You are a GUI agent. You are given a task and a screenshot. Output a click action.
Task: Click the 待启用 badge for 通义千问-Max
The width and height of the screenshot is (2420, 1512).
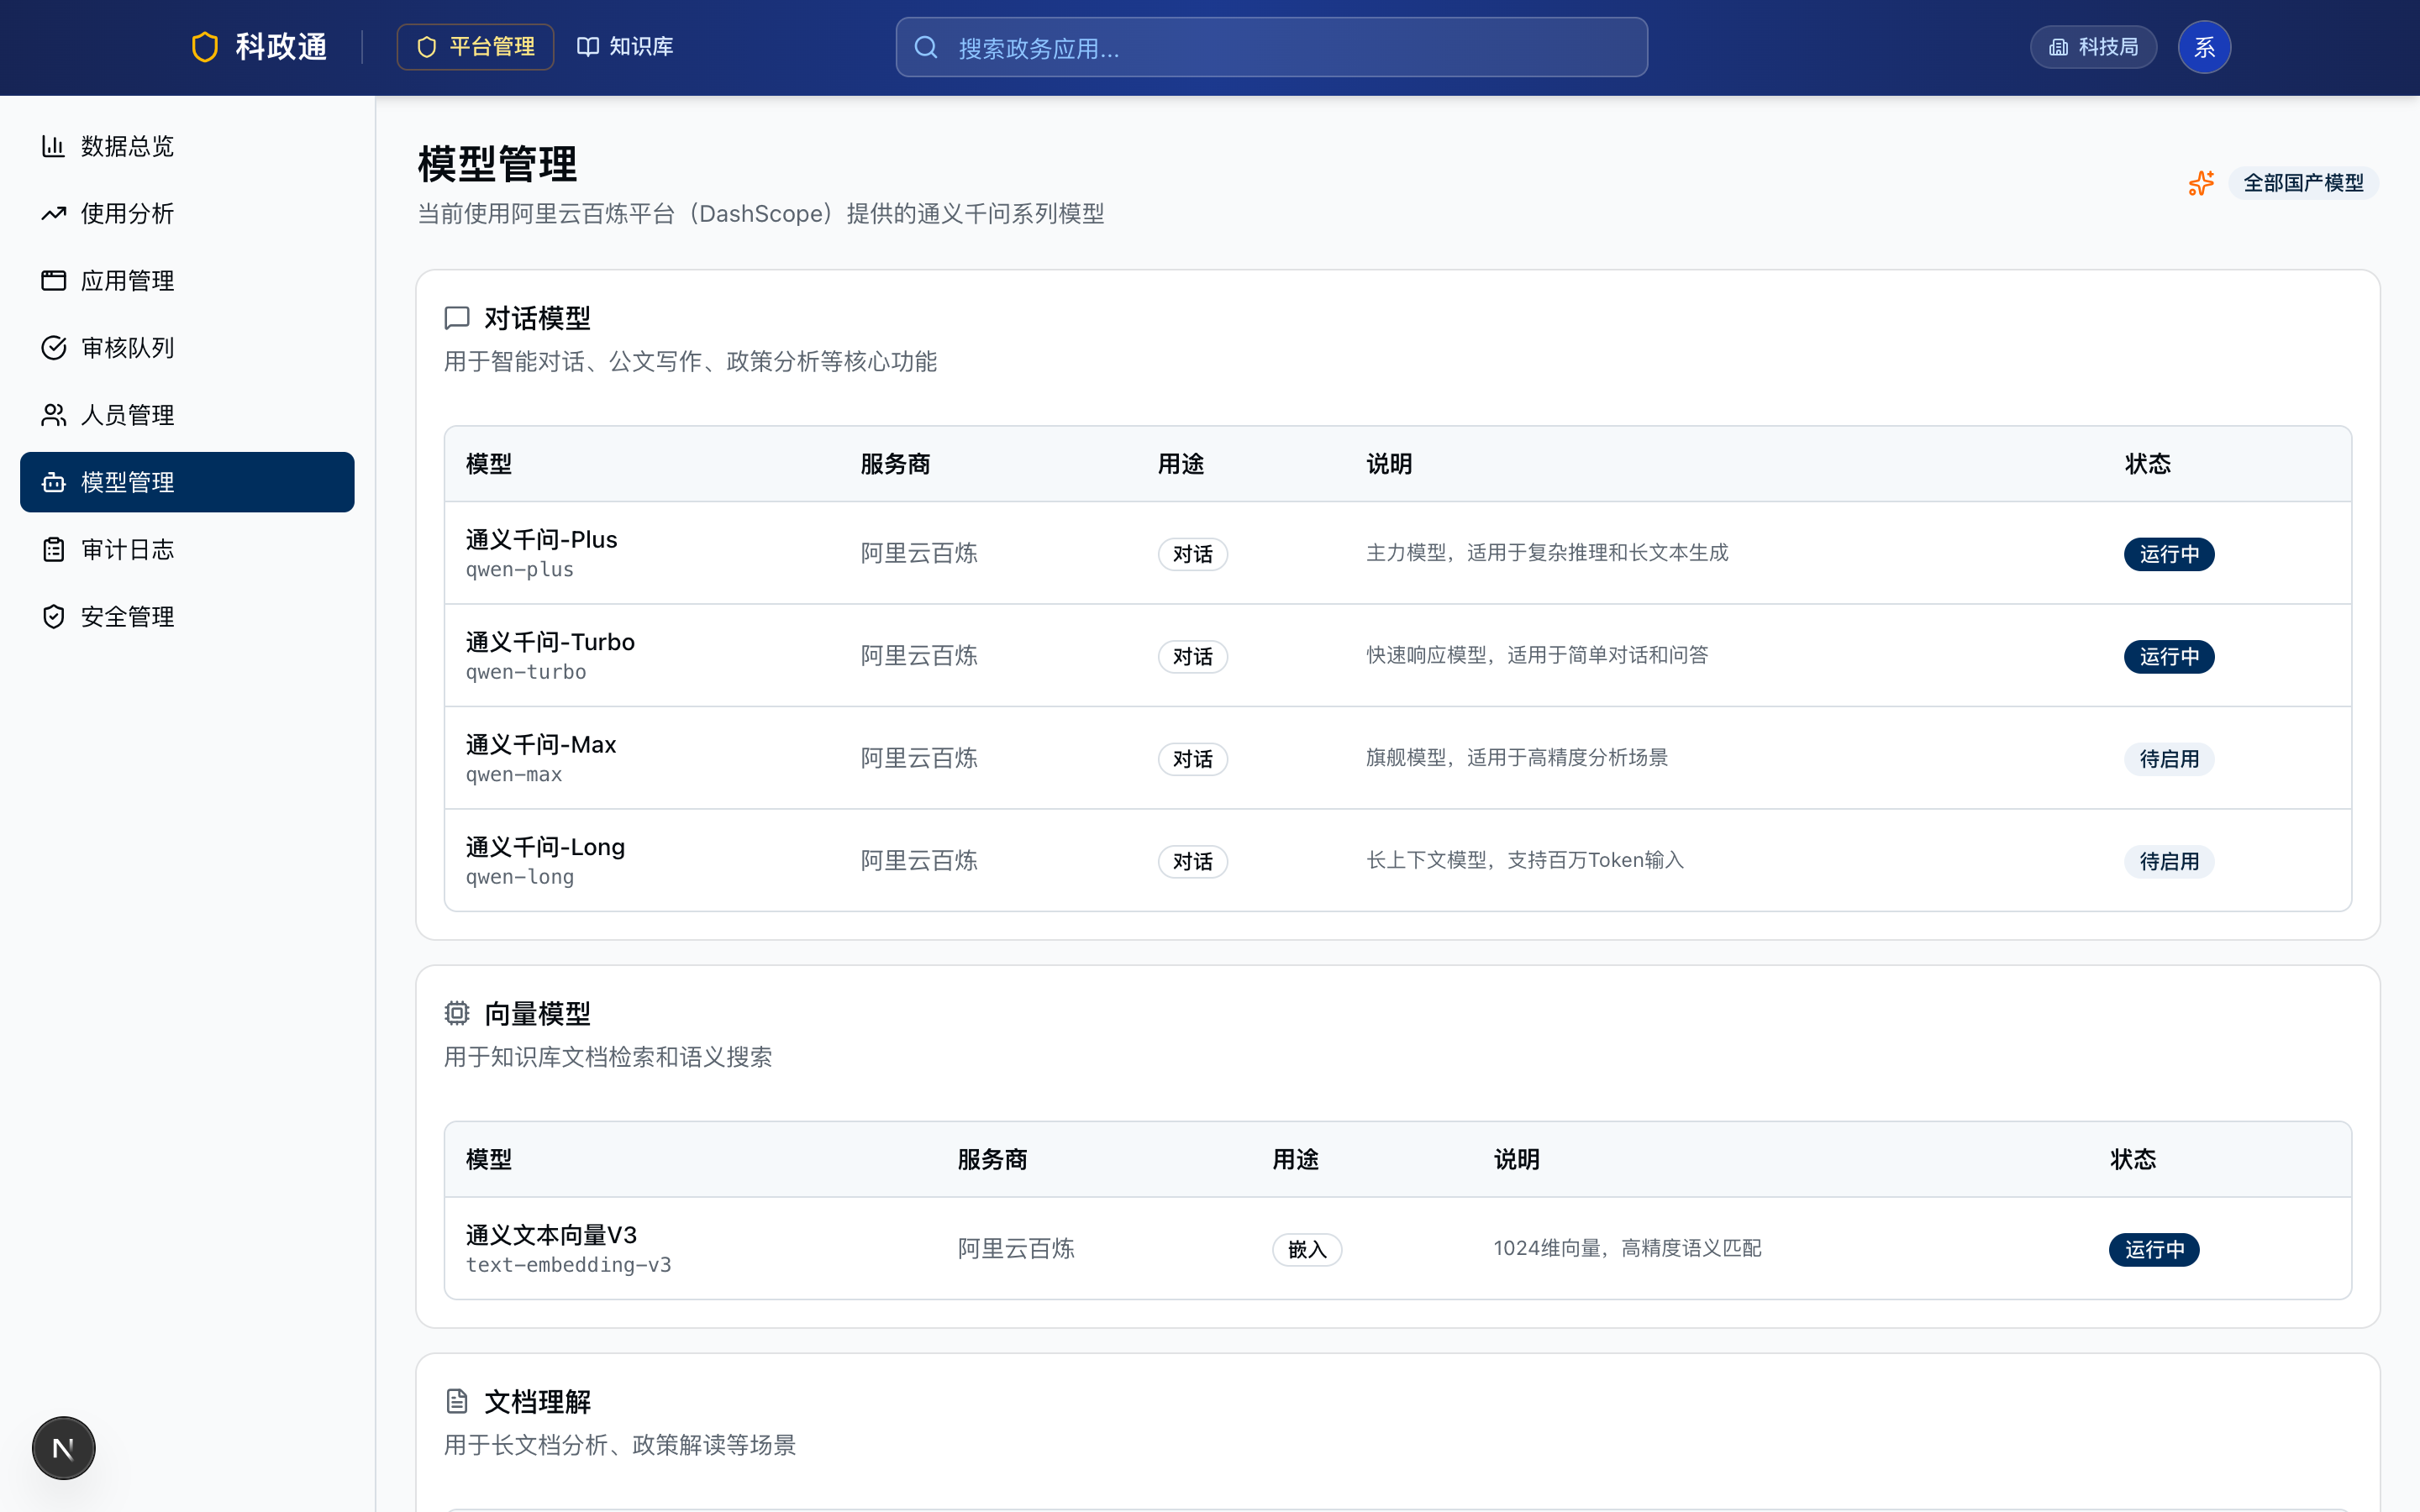pos(2169,759)
